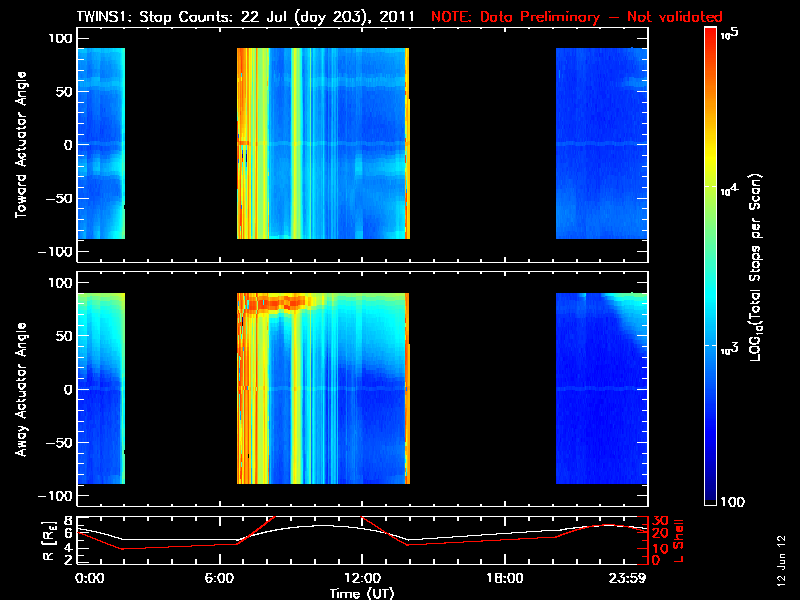Click the red '30' L Shell tick label

[660, 520]
